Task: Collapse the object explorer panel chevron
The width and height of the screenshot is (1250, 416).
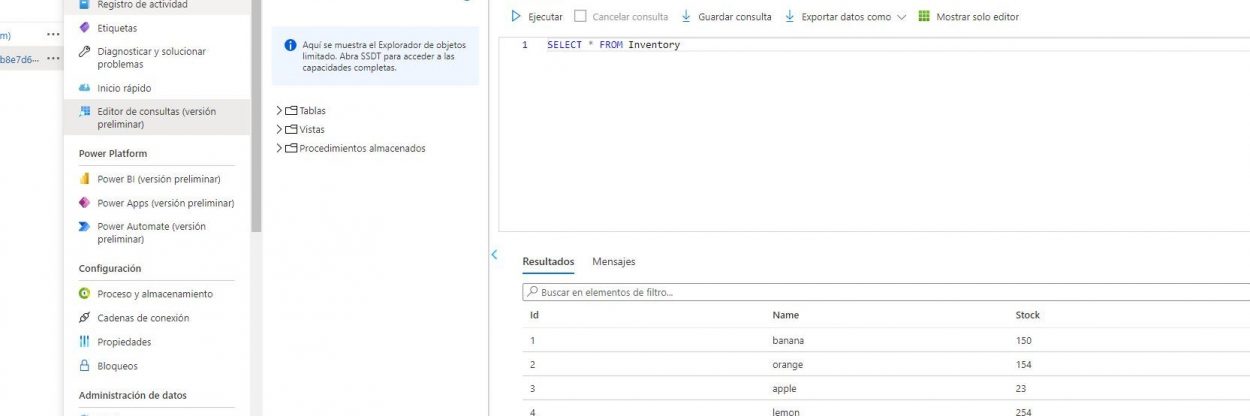Action: click(494, 255)
